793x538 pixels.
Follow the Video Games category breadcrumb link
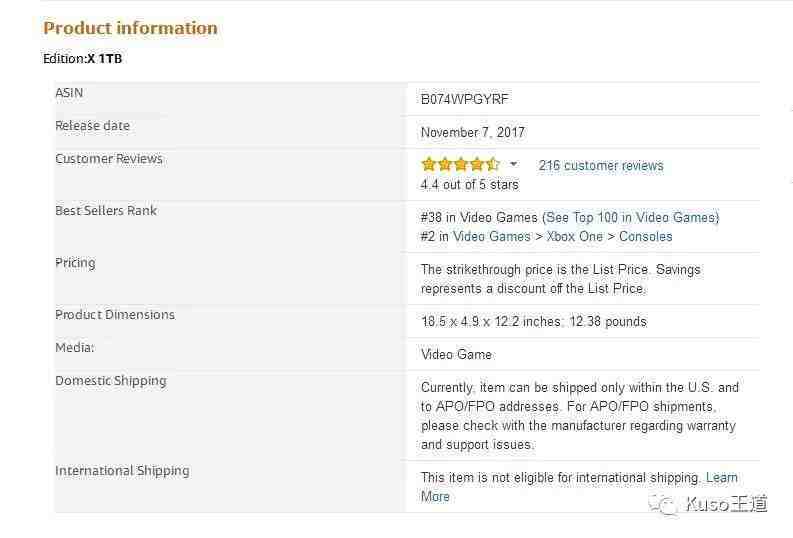[492, 236]
